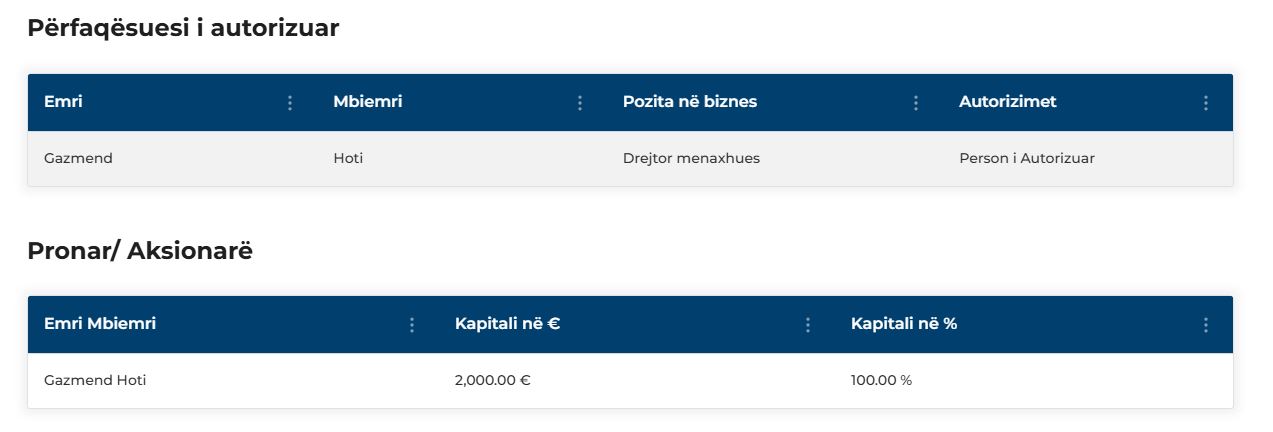
Task: Sort by Pozita në biznes header
Action: coord(690,102)
